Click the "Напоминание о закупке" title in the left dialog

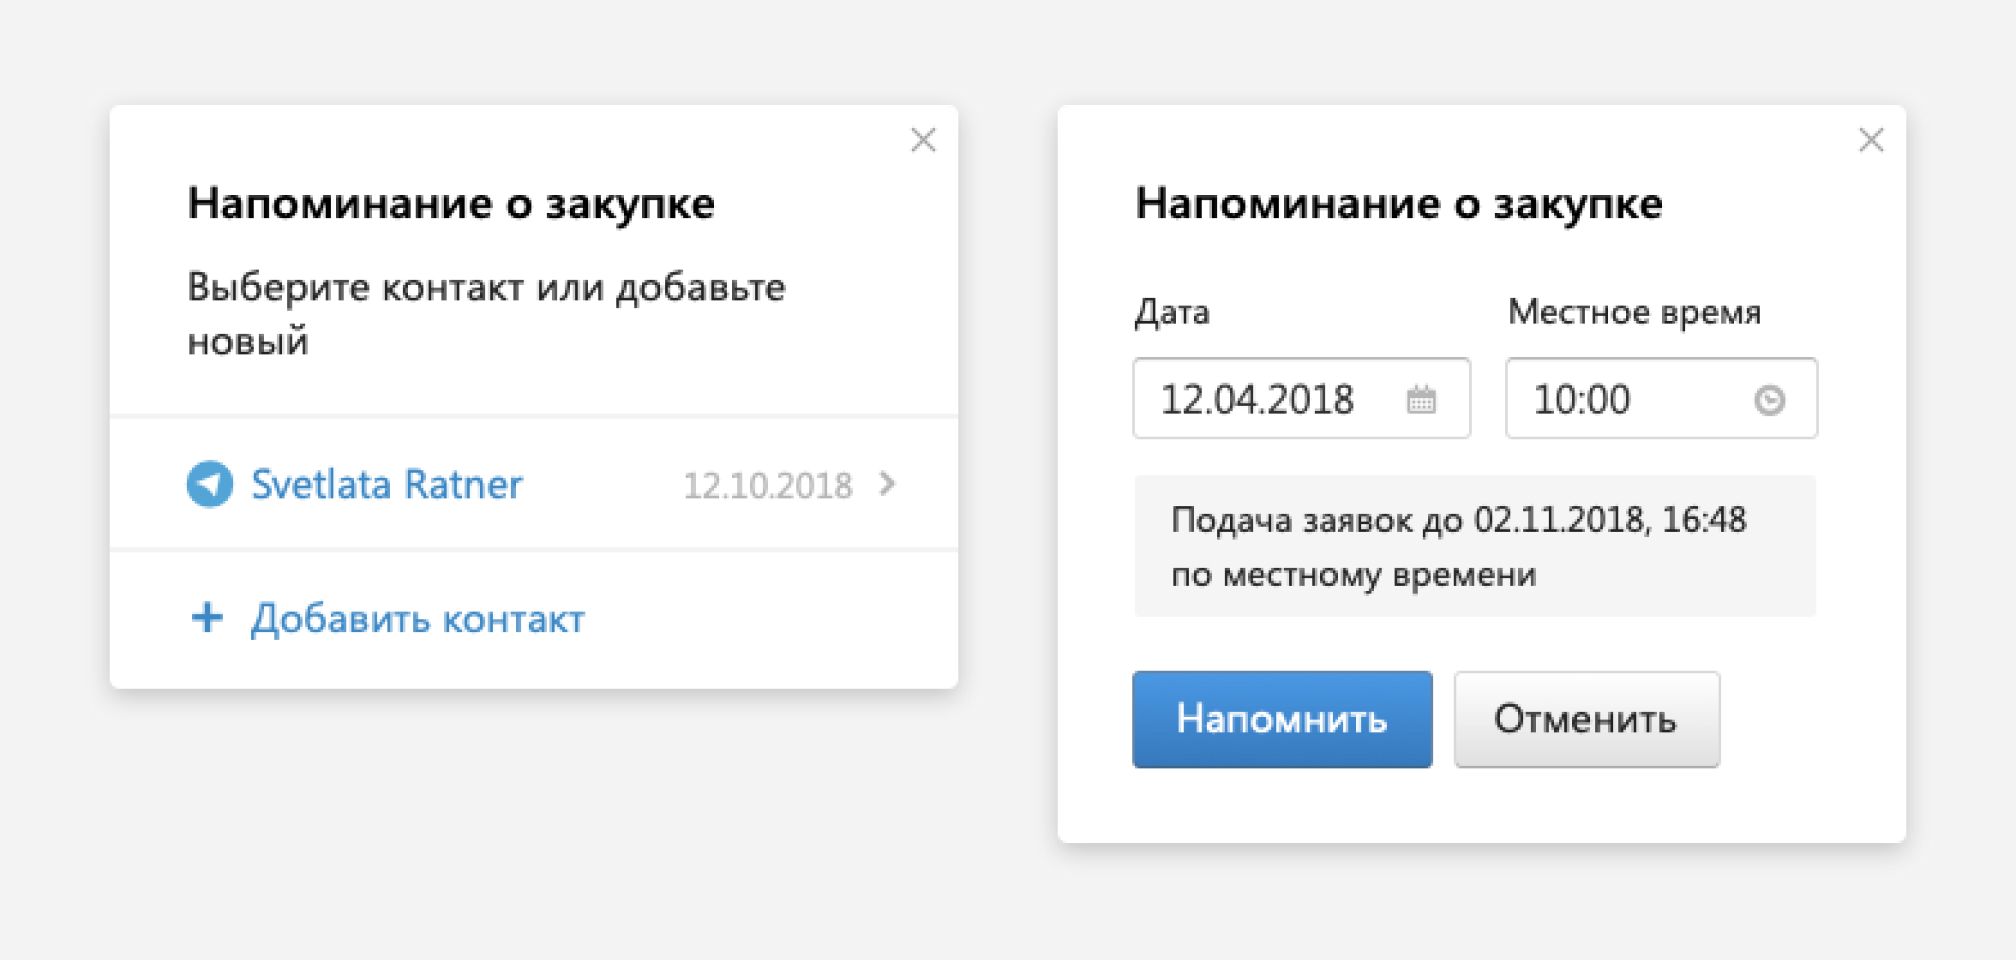click(451, 203)
